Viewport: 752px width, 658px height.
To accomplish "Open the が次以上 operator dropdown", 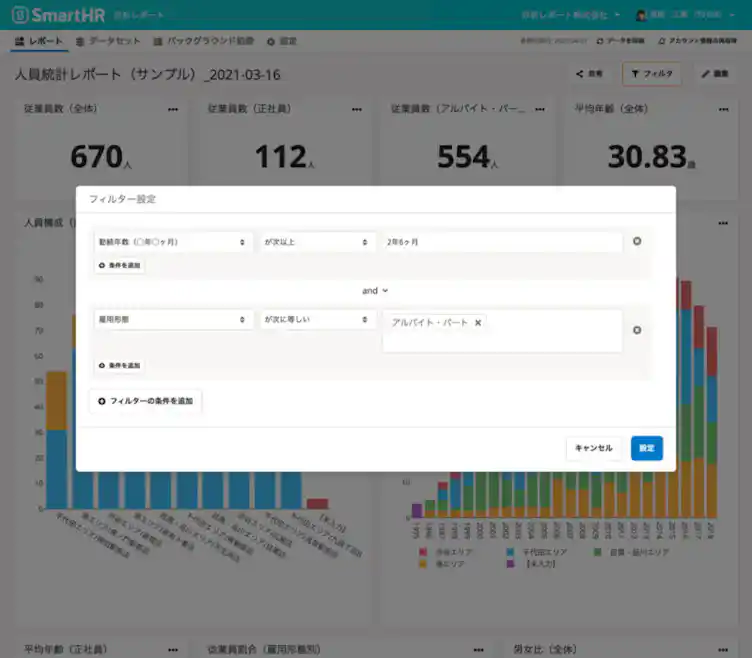I will click(x=317, y=242).
